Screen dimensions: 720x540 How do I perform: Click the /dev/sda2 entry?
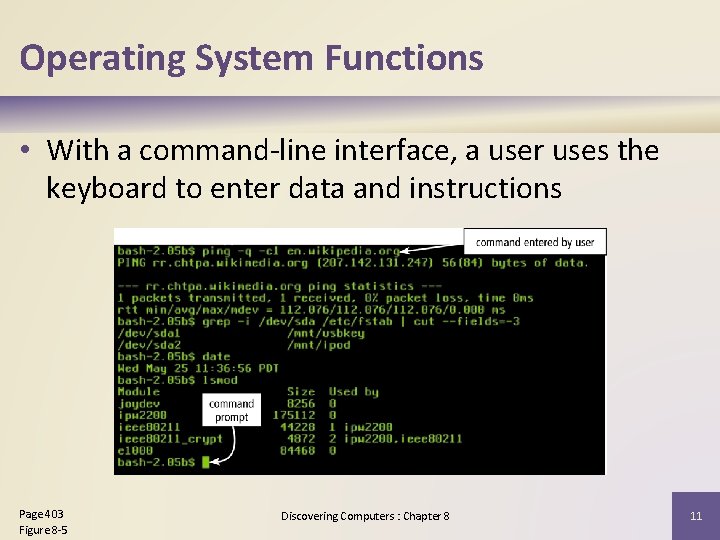(x=149, y=345)
